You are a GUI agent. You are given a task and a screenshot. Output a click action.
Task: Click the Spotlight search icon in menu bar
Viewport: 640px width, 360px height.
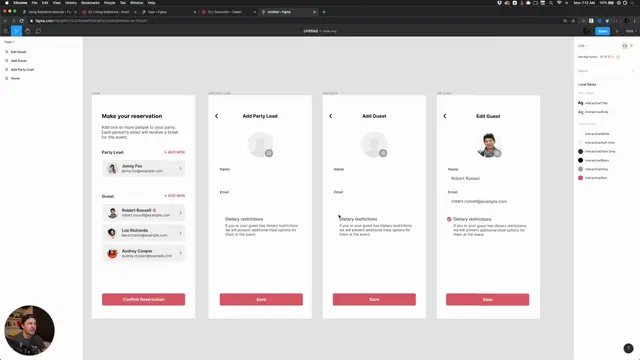pyautogui.click(x=551, y=3)
